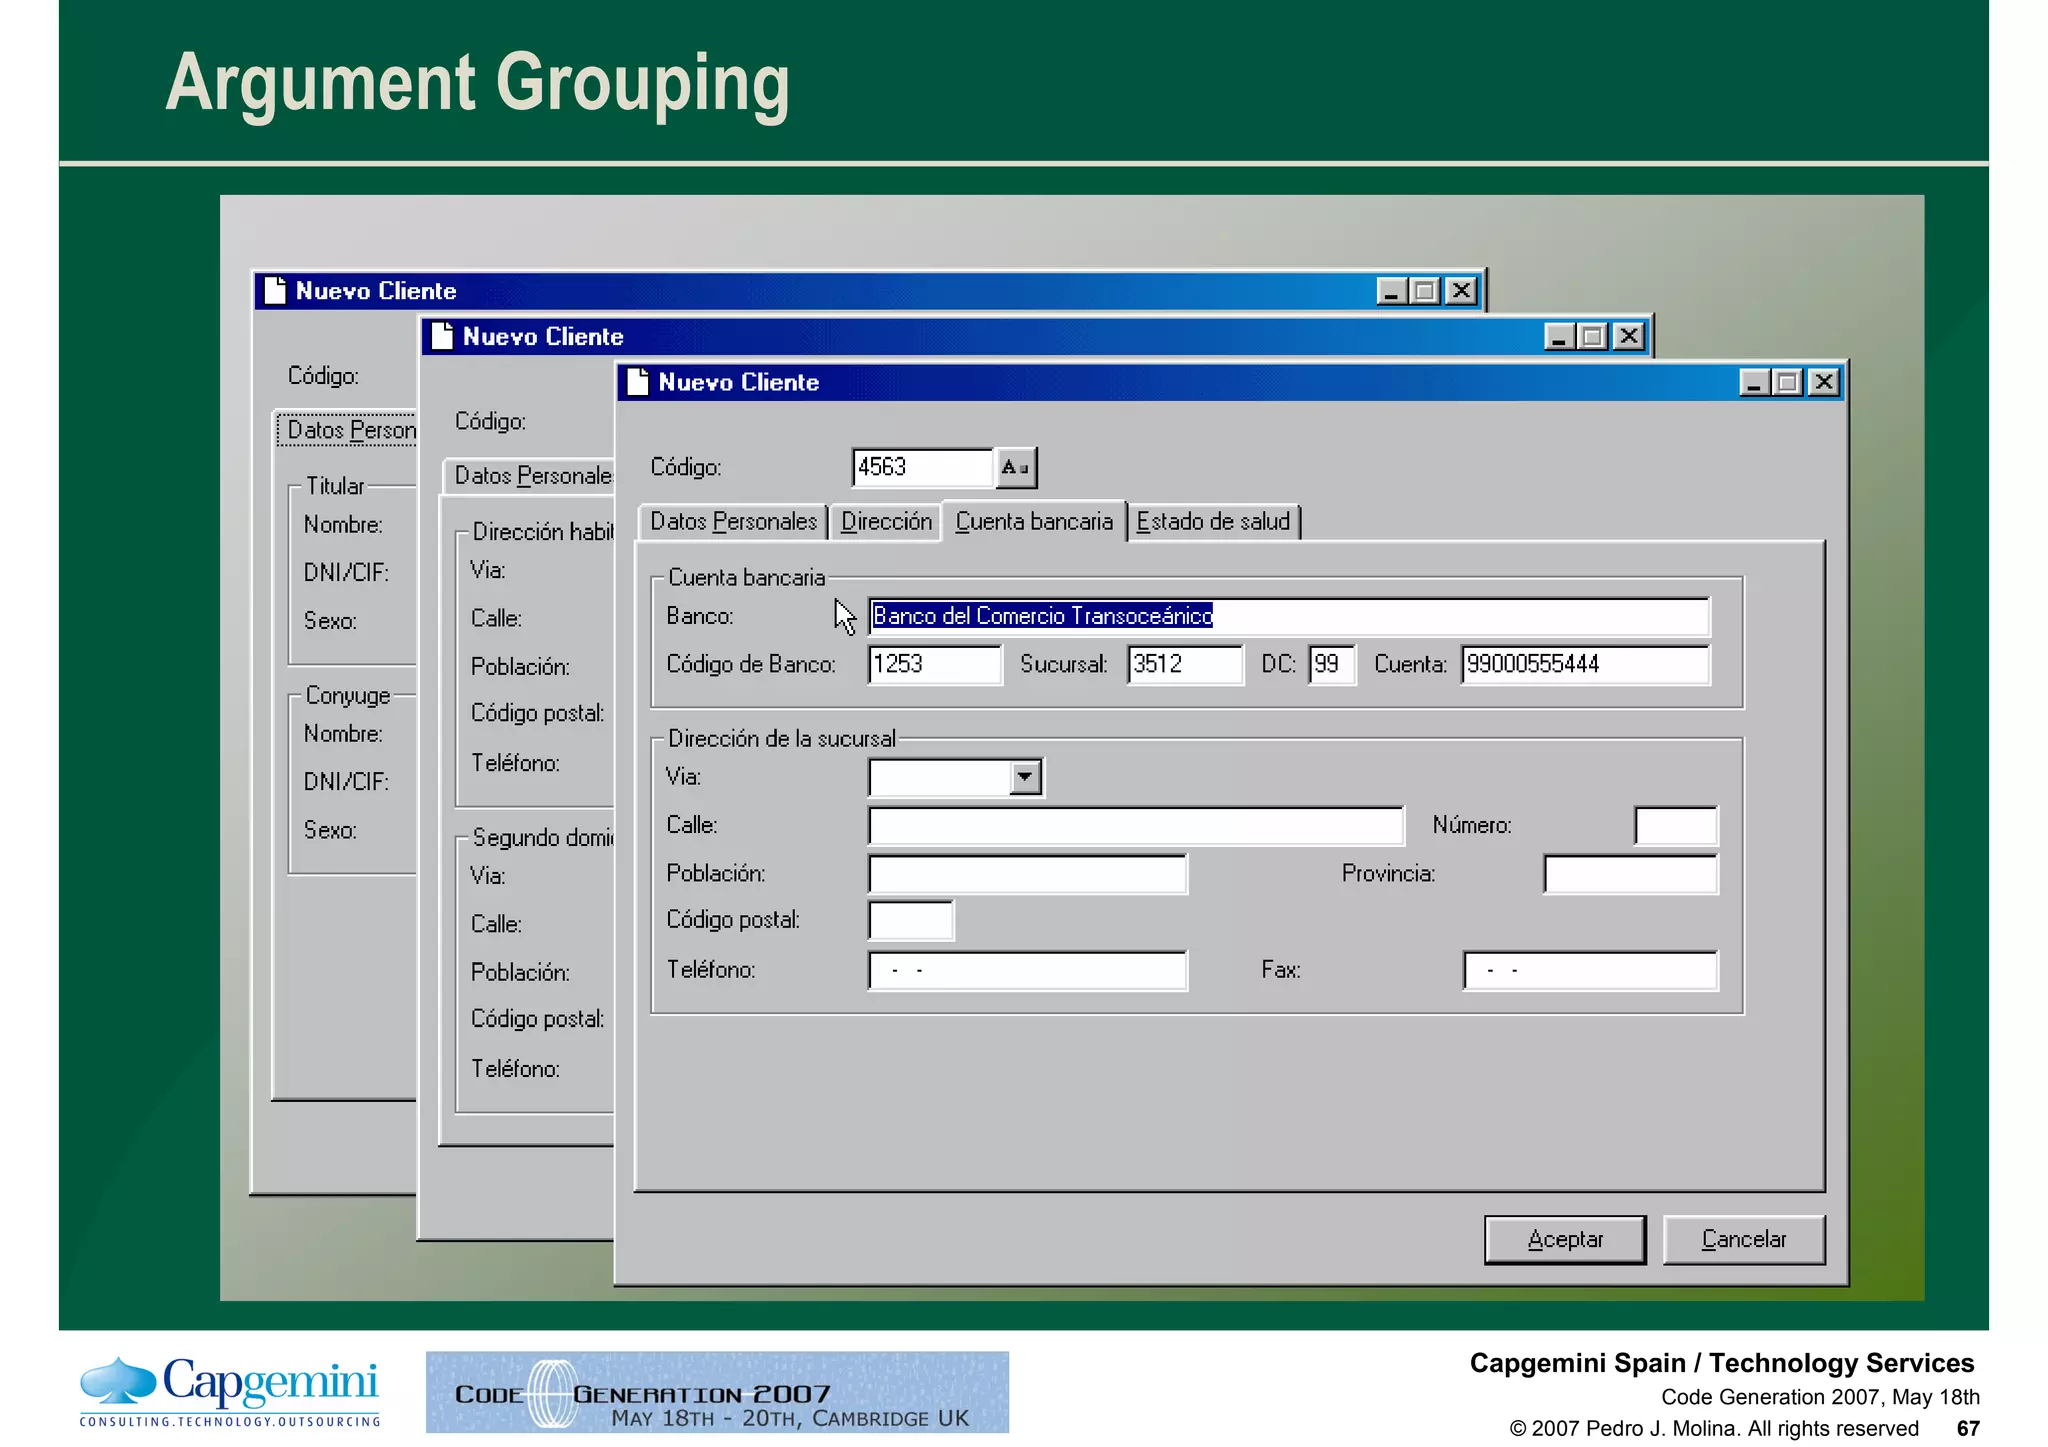Maximize the front Nuevo Cliente window
Image resolution: width=2048 pixels, height=1447 pixels.
[1788, 383]
